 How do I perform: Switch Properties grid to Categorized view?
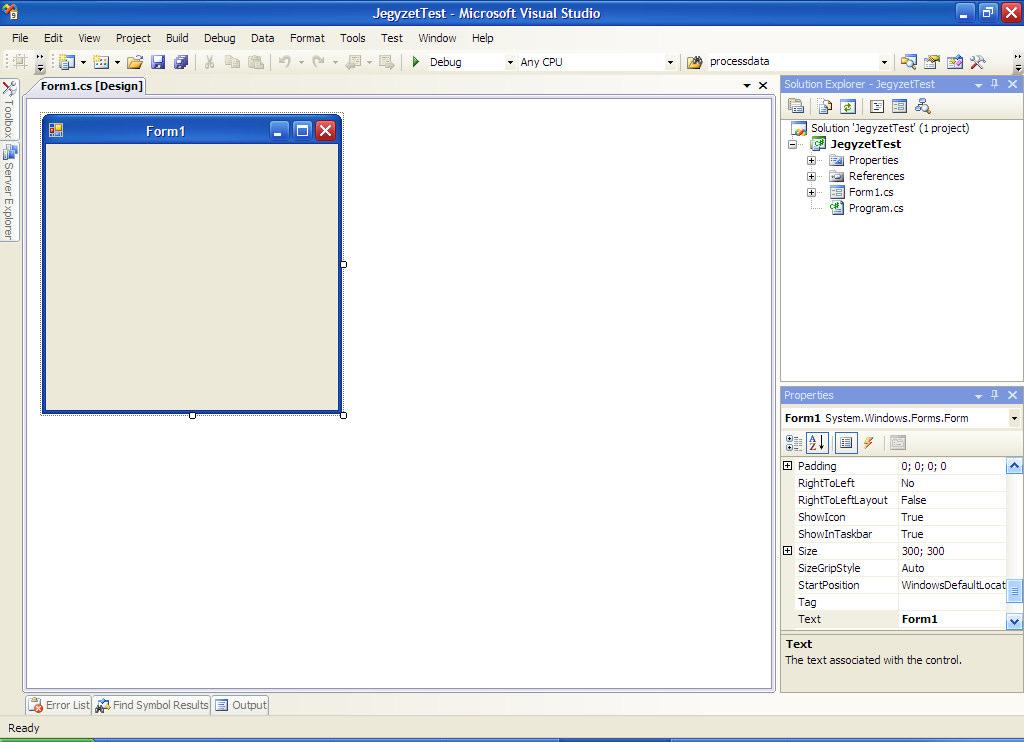coord(794,443)
